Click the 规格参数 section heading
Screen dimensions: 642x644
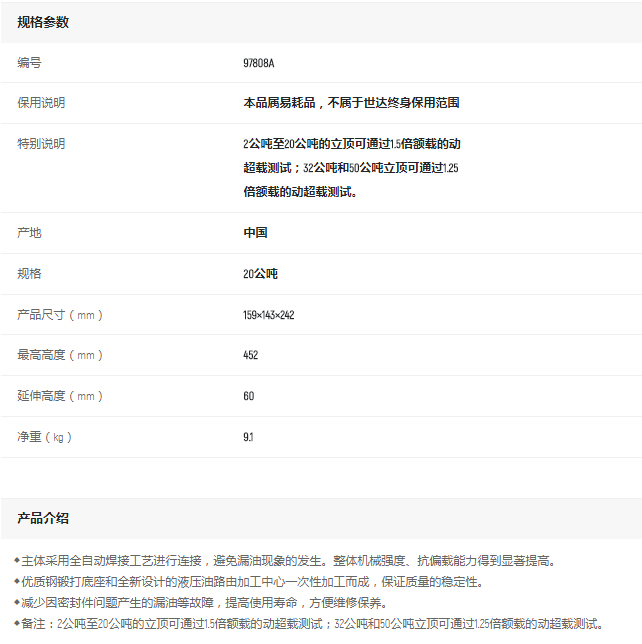click(43, 22)
